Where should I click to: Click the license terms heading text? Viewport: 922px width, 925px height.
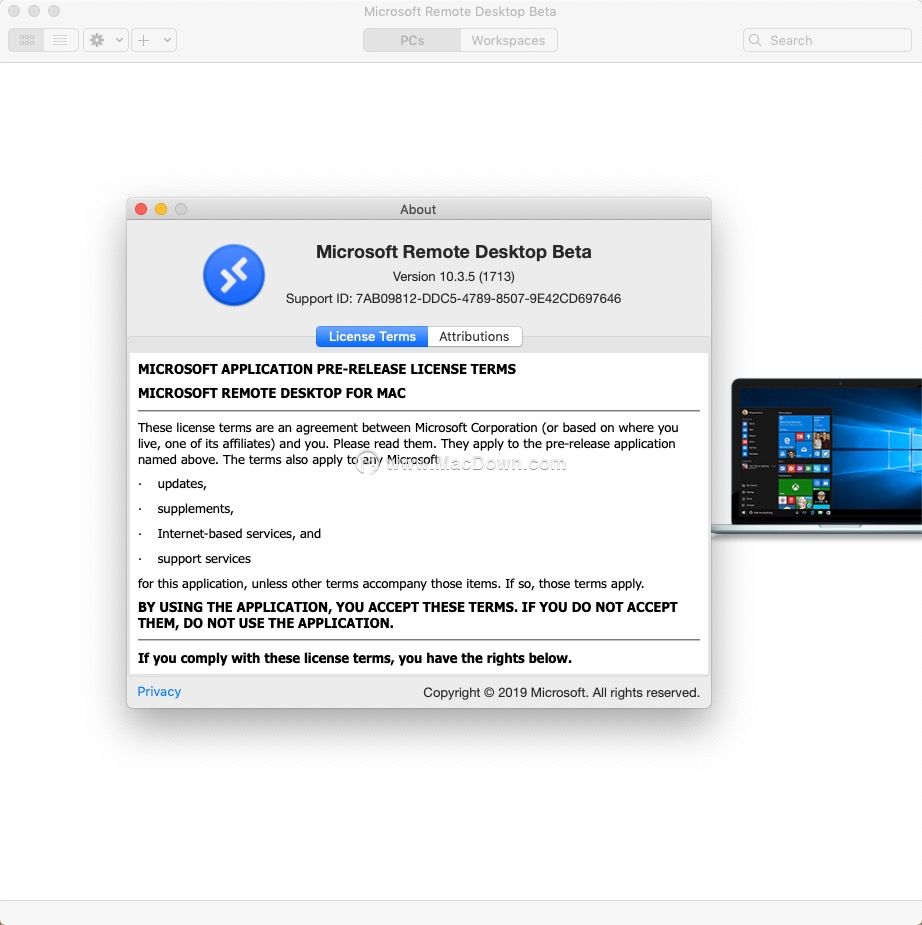pos(327,369)
